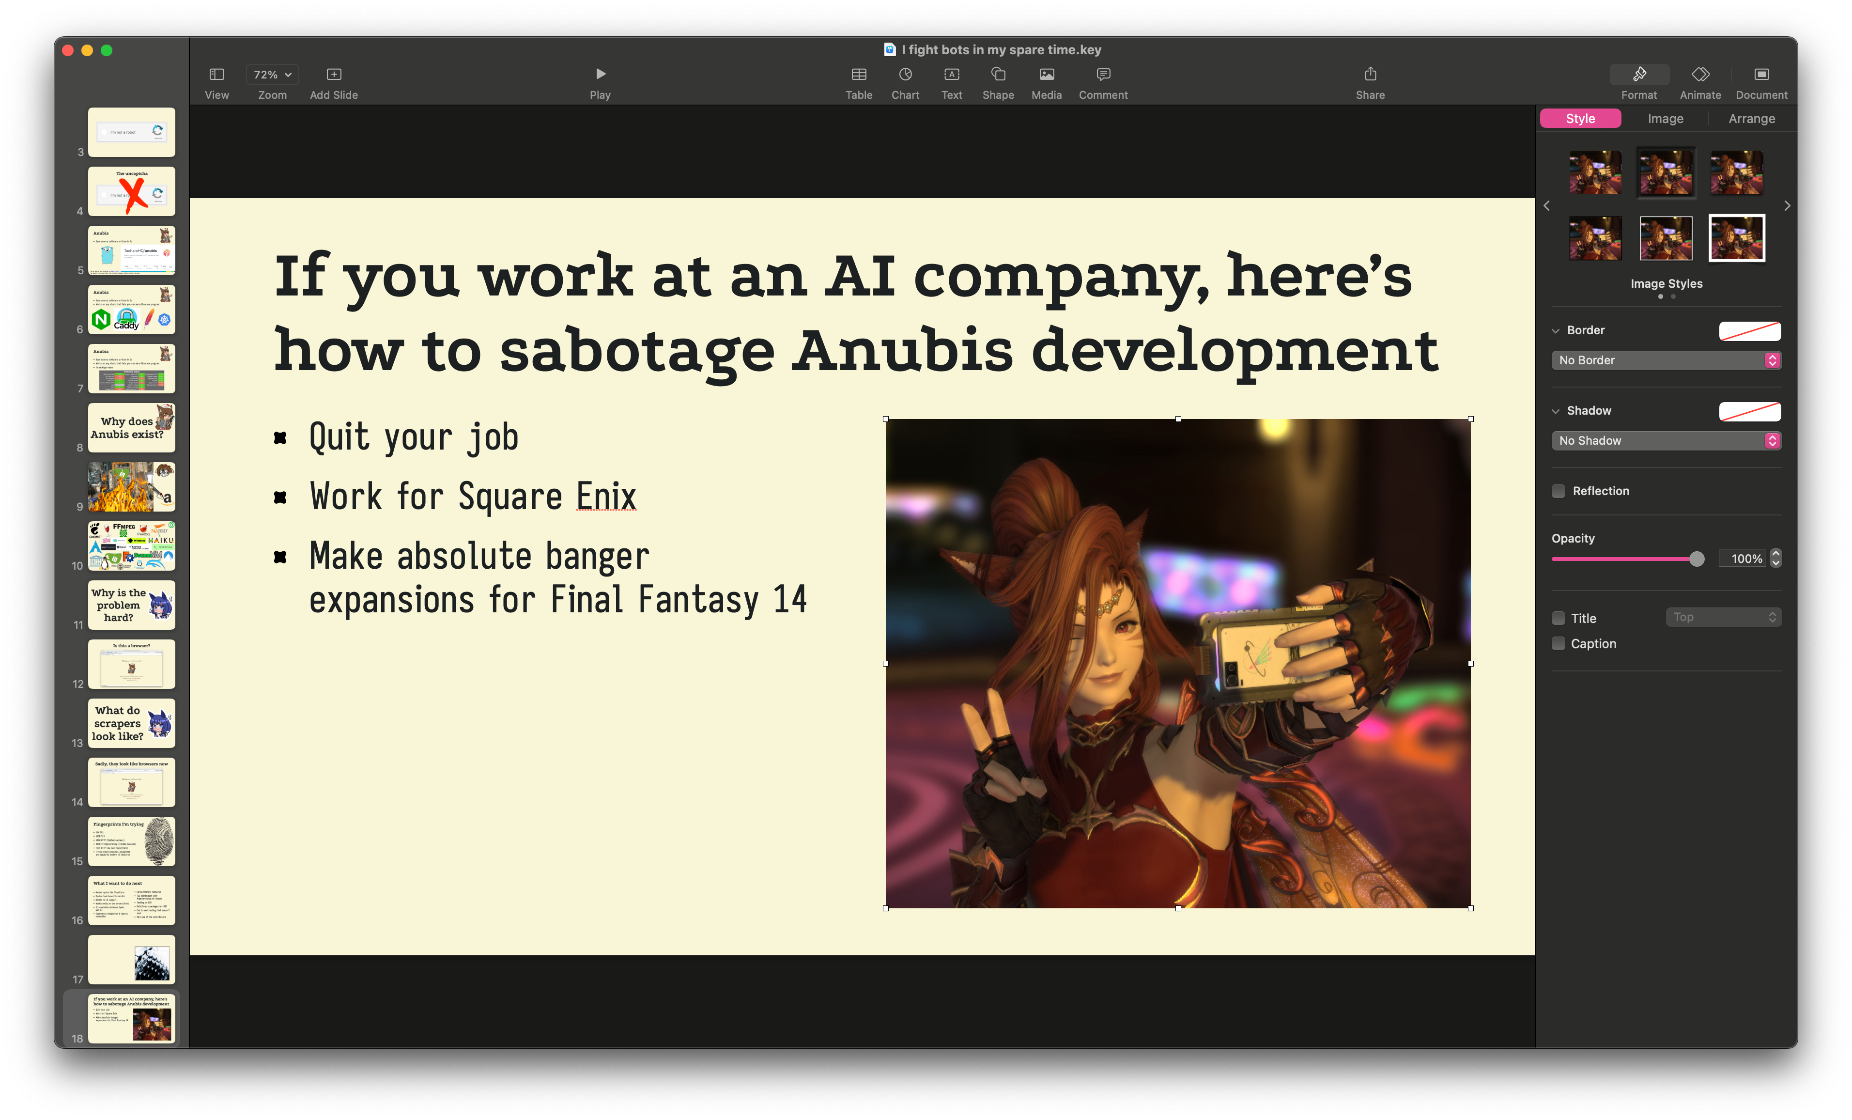This screenshot has height=1120, width=1852.
Task: Open the Shape picker
Action: point(998,75)
